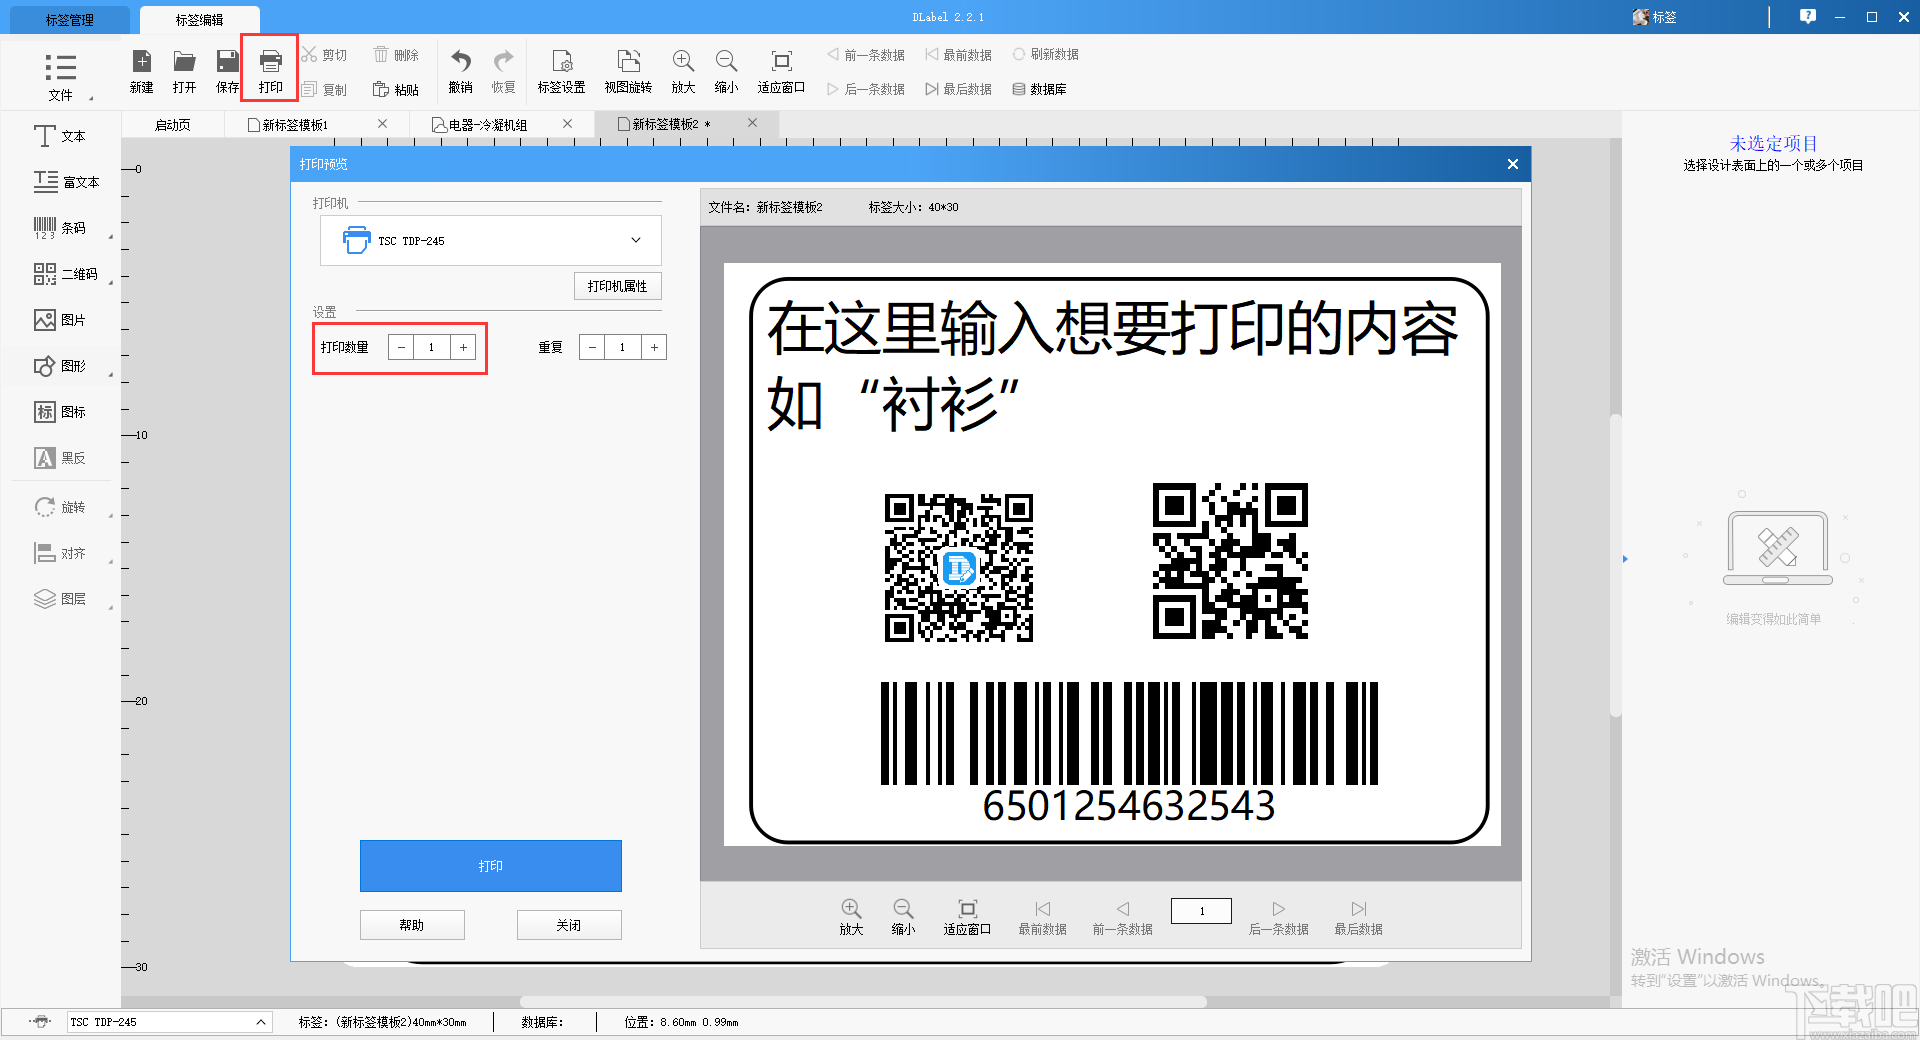The image size is (1920, 1040).
Task: Open the 对齐 alignment tool
Action: (60, 552)
